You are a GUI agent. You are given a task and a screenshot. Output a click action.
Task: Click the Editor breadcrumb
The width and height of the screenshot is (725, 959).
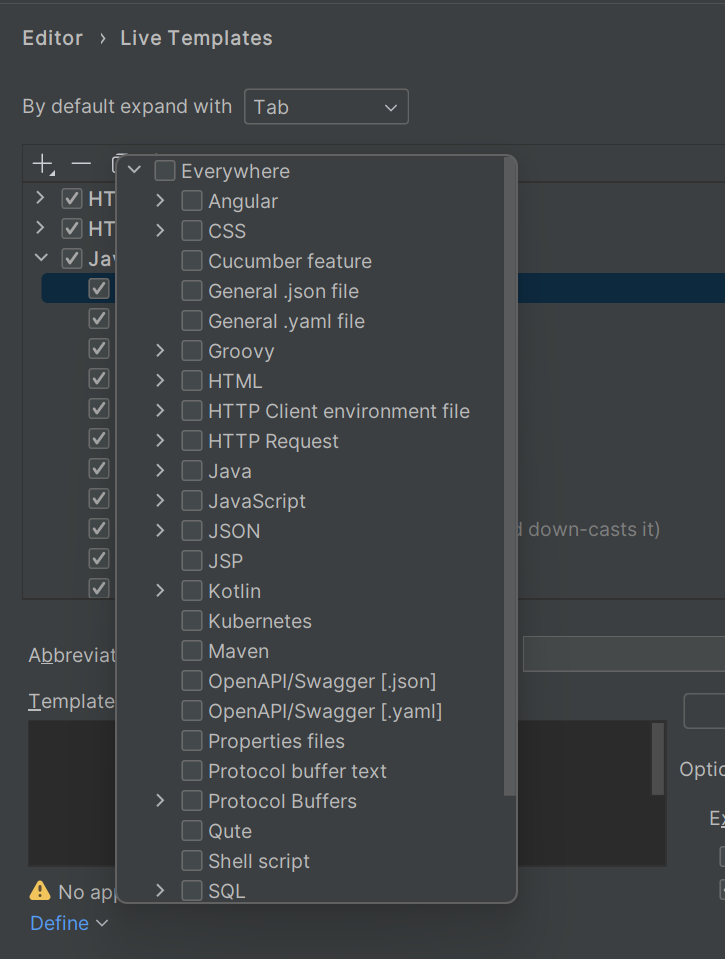point(53,38)
